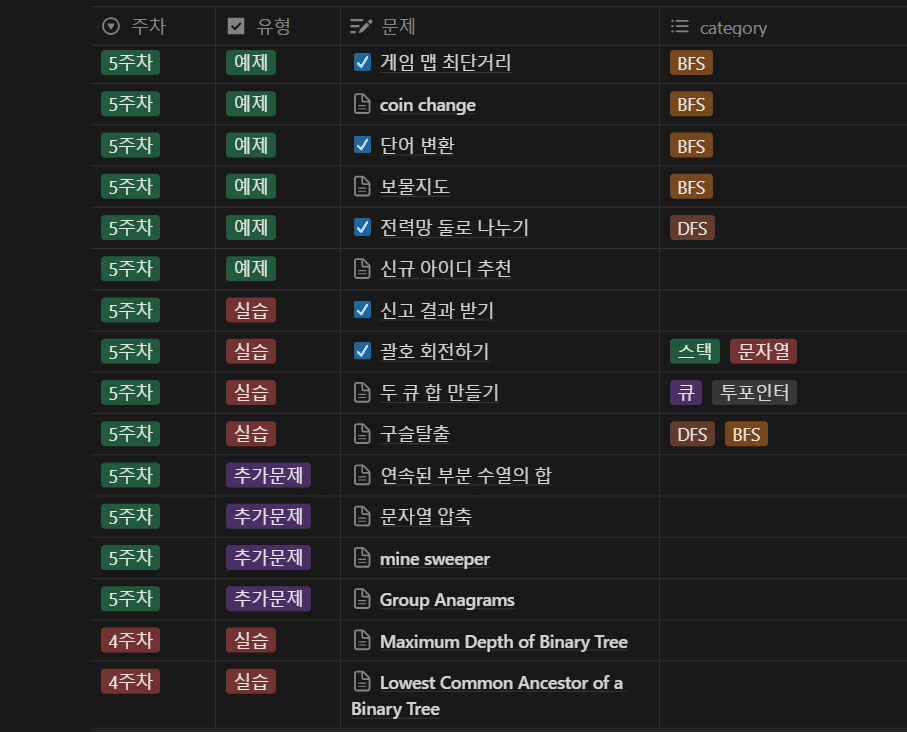The image size is (907, 732).
Task: Open the 구슬탈출 page
Action: pyautogui.click(x=414, y=433)
